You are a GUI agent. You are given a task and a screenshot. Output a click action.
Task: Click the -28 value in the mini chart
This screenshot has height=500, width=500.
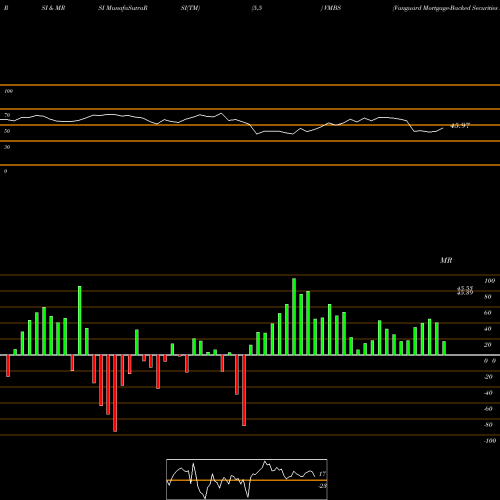(x=322, y=486)
